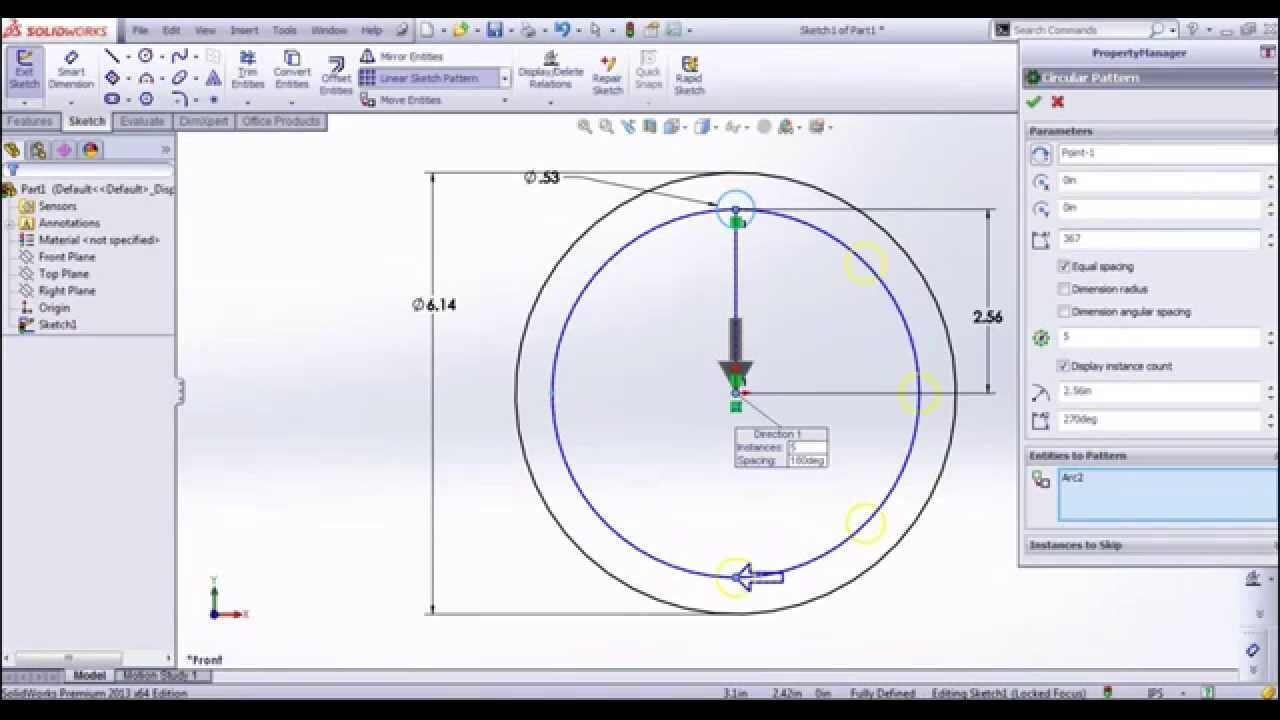Image resolution: width=1280 pixels, height=720 pixels.
Task: Toggle the Equal spacing checkbox
Action: point(1064,267)
